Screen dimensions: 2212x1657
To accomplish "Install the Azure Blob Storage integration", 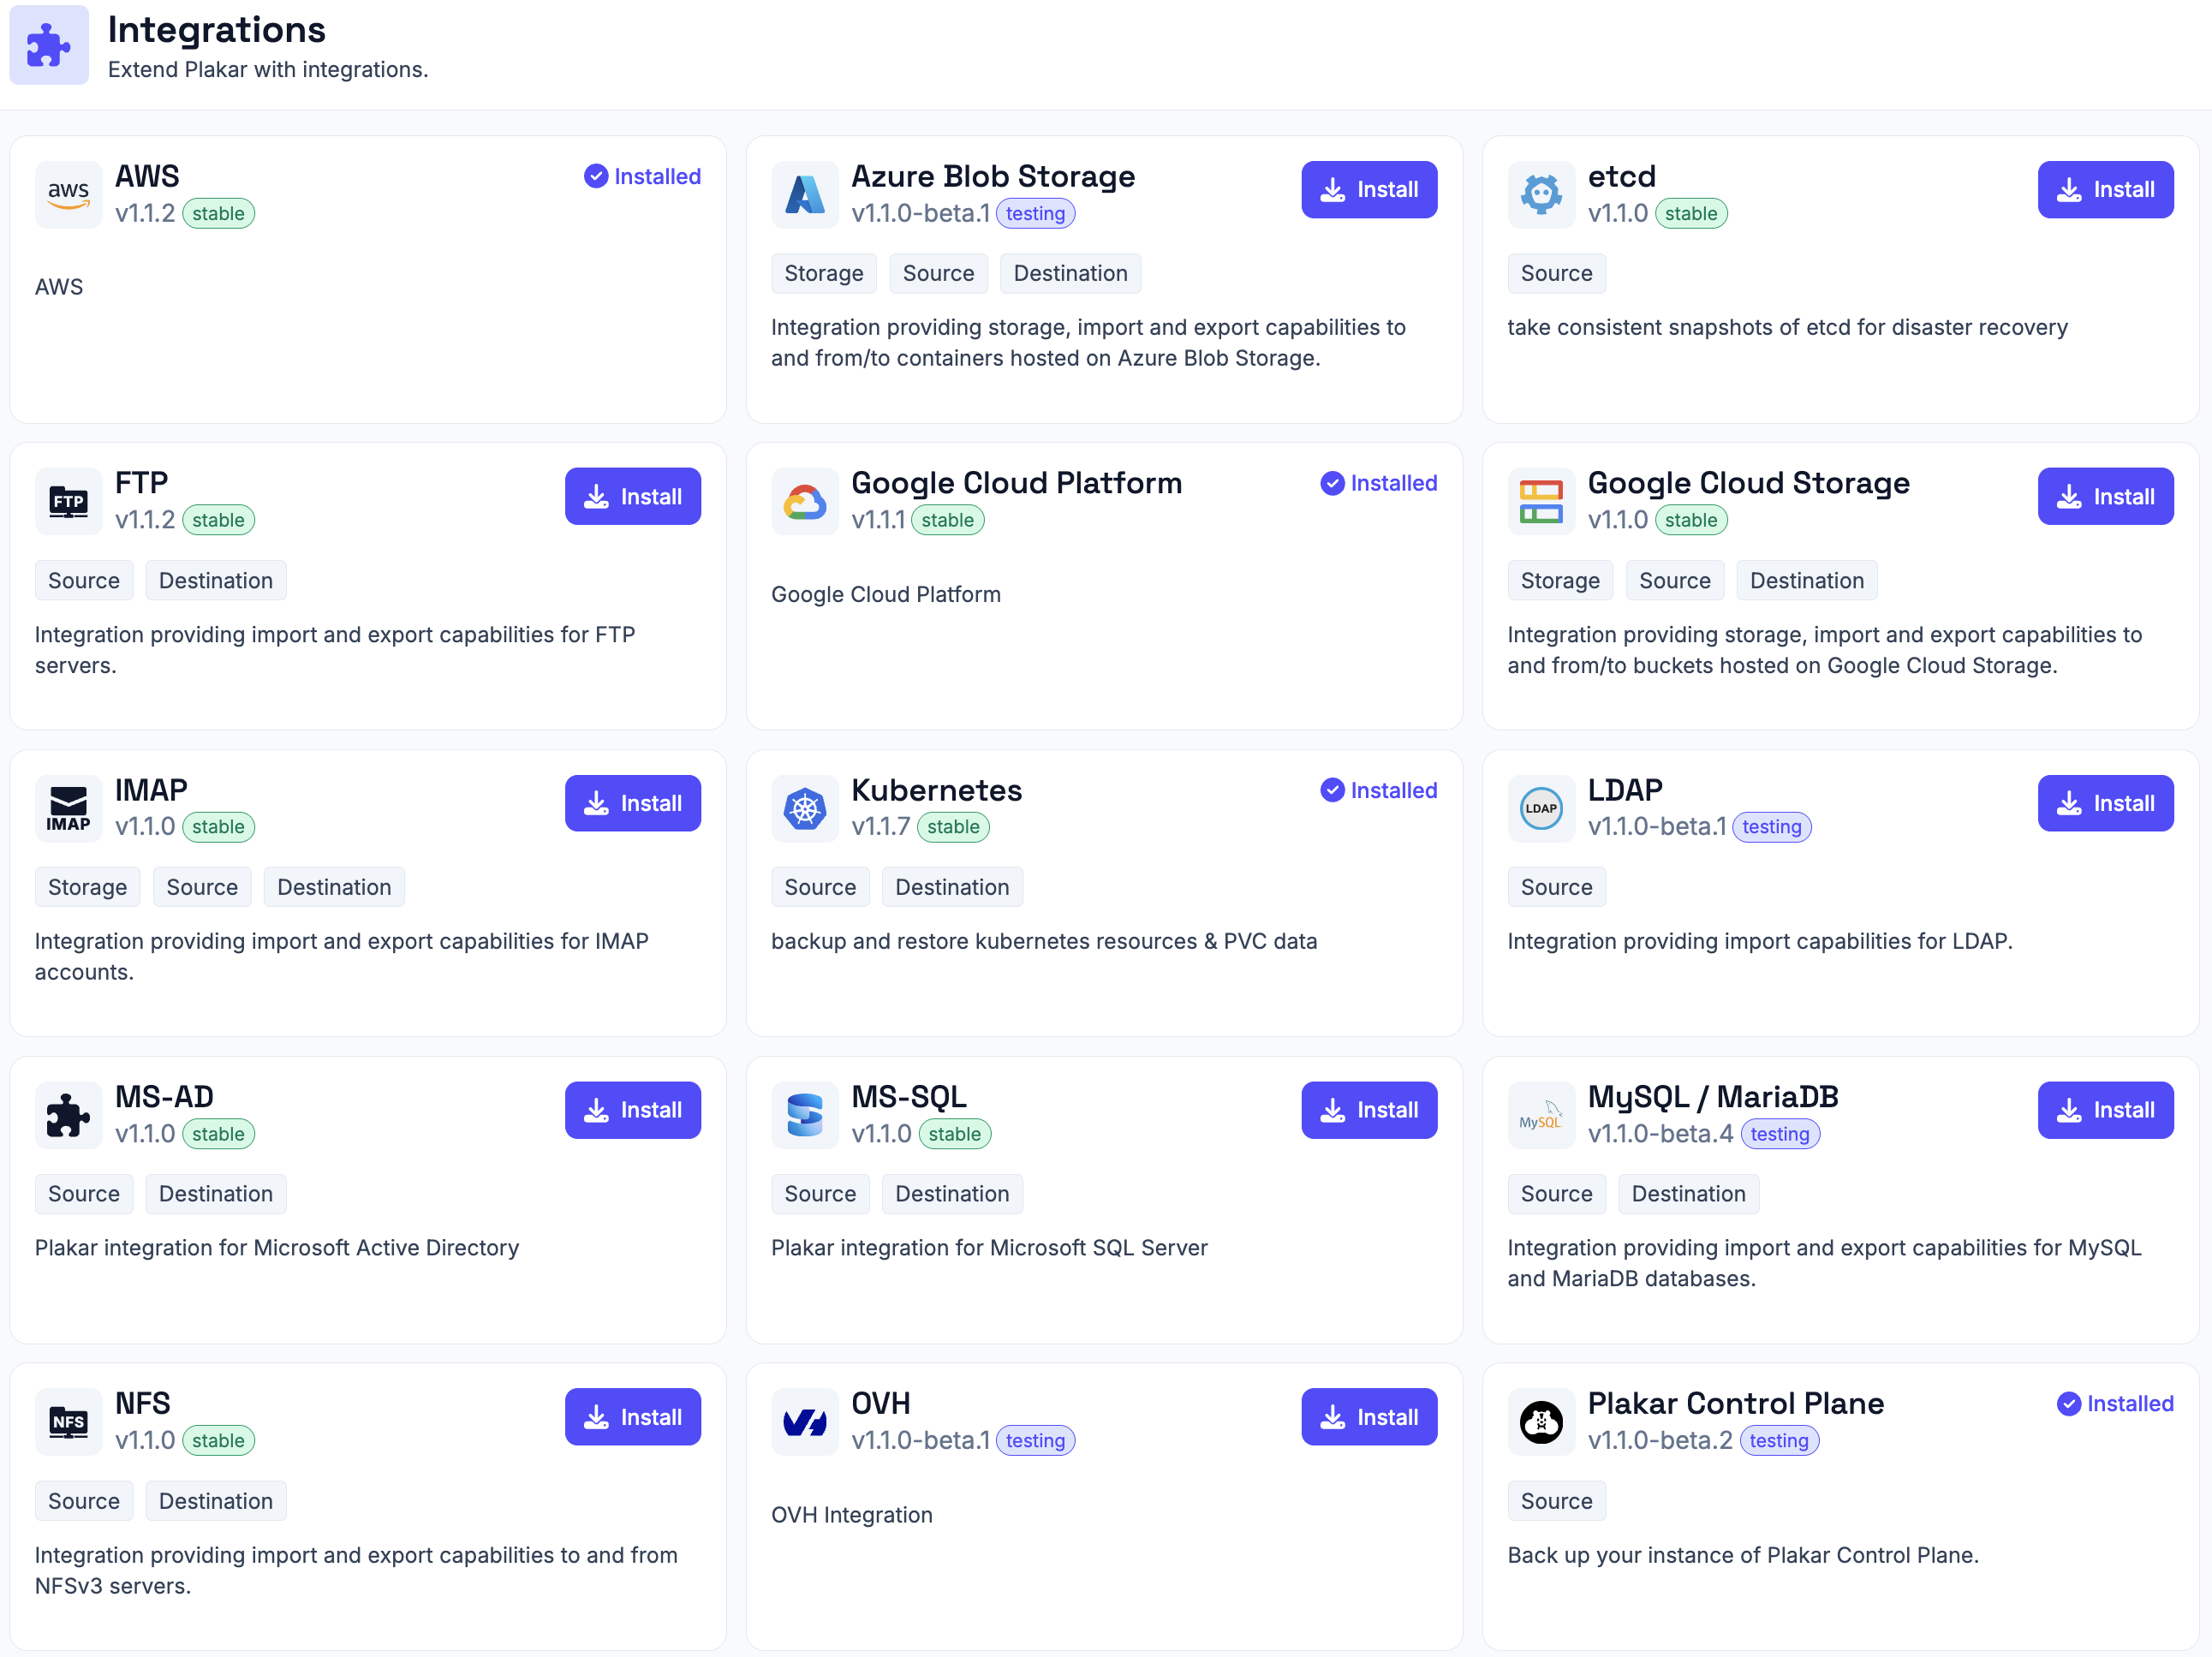I will click(x=1369, y=189).
